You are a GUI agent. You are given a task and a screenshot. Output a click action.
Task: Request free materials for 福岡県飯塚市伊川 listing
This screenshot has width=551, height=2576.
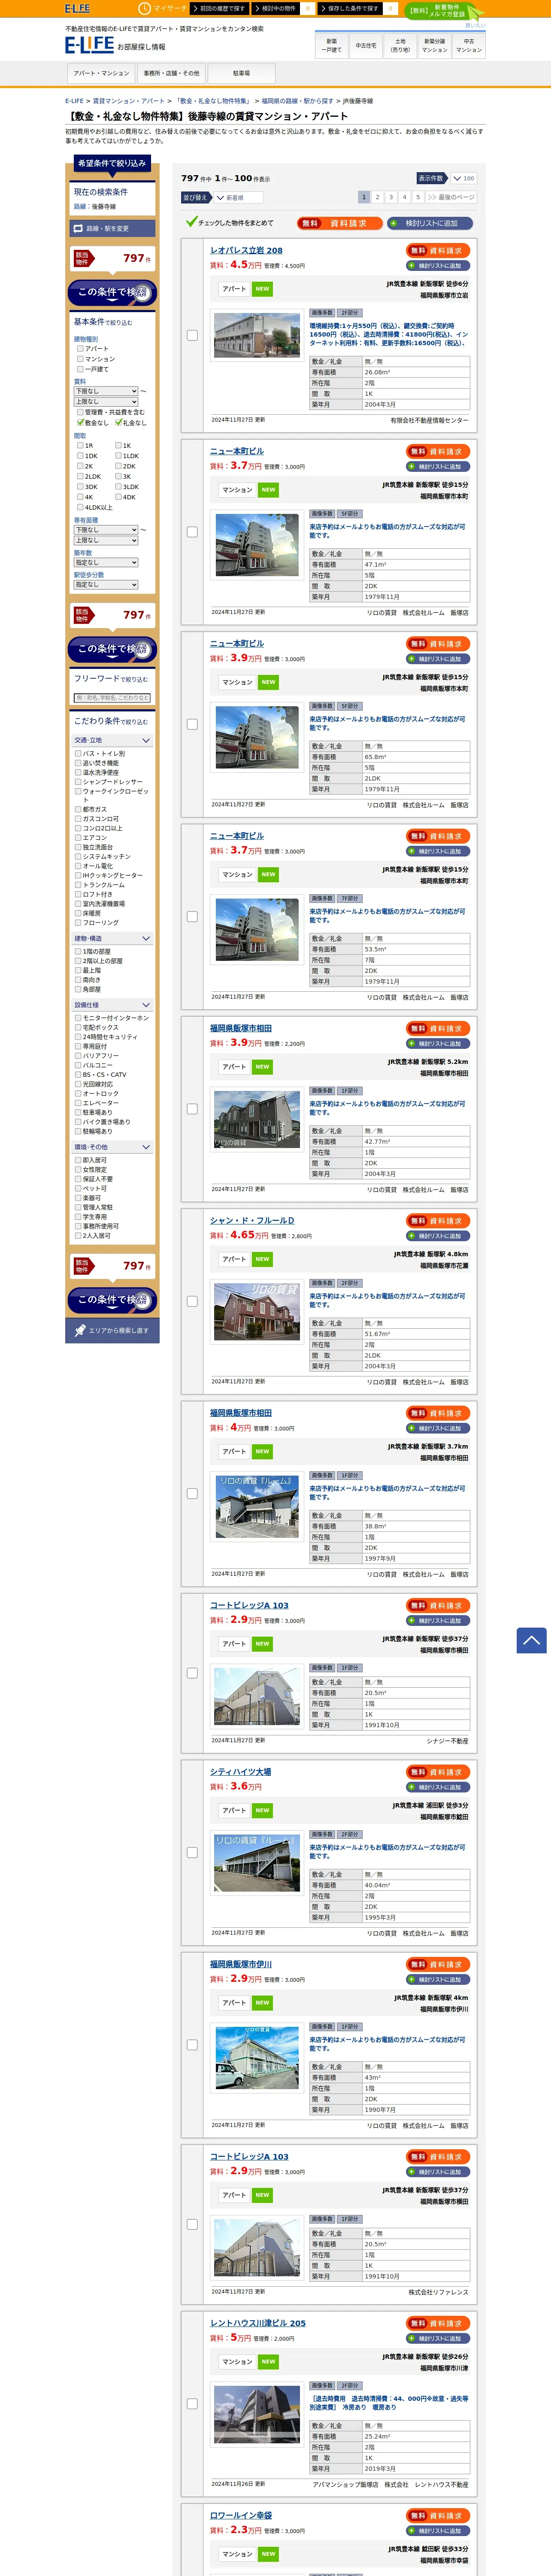coord(438,1964)
